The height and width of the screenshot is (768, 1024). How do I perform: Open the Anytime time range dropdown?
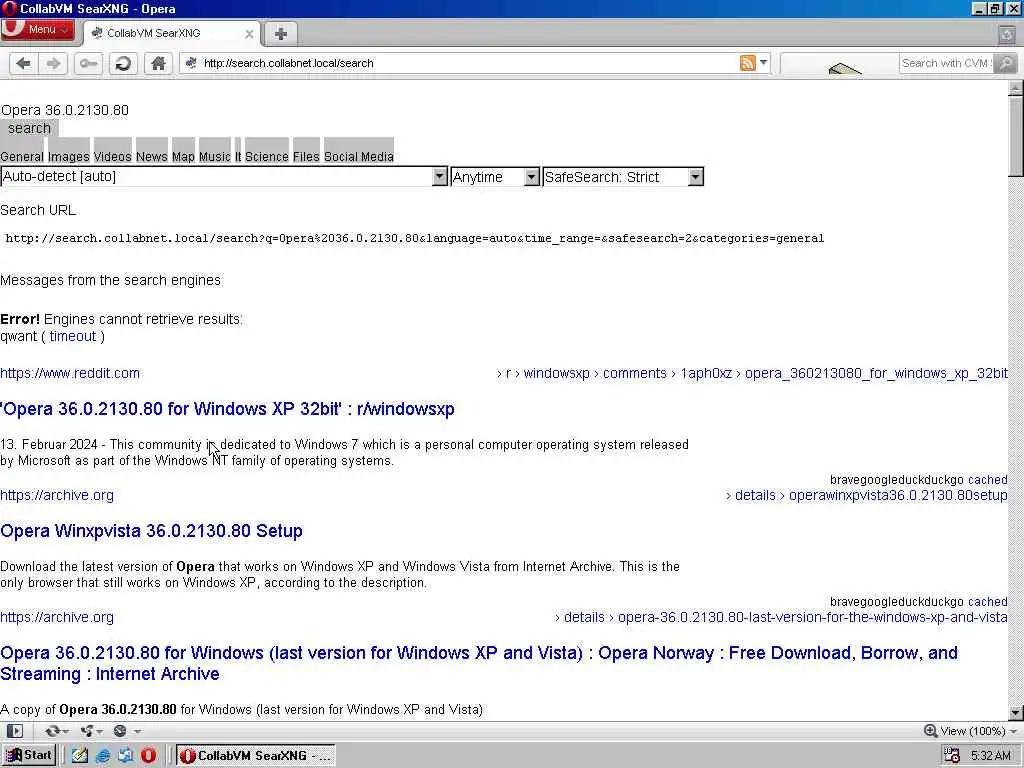click(495, 177)
